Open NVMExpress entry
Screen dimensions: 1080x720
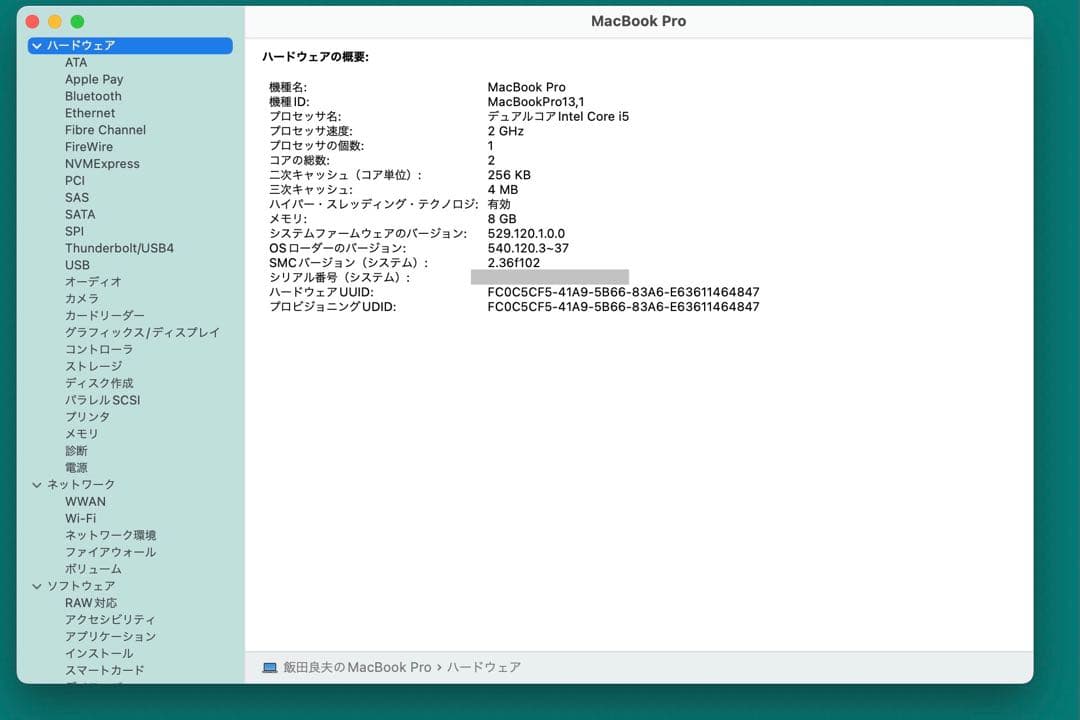(102, 164)
